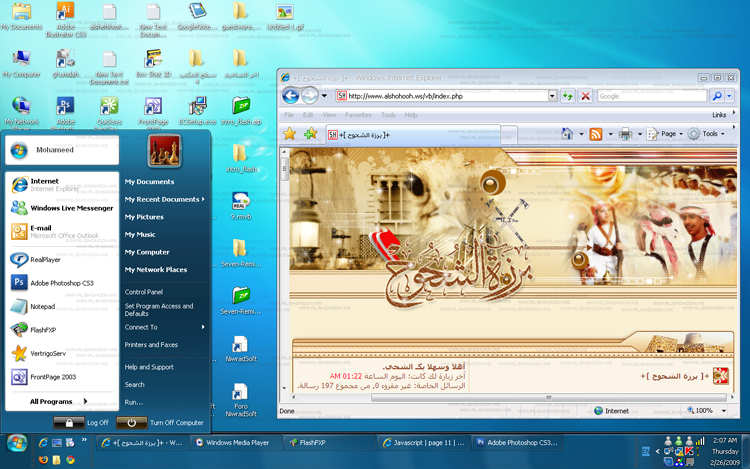Open the Page menu dropdown in IE
The image size is (750, 469).
coord(665,134)
